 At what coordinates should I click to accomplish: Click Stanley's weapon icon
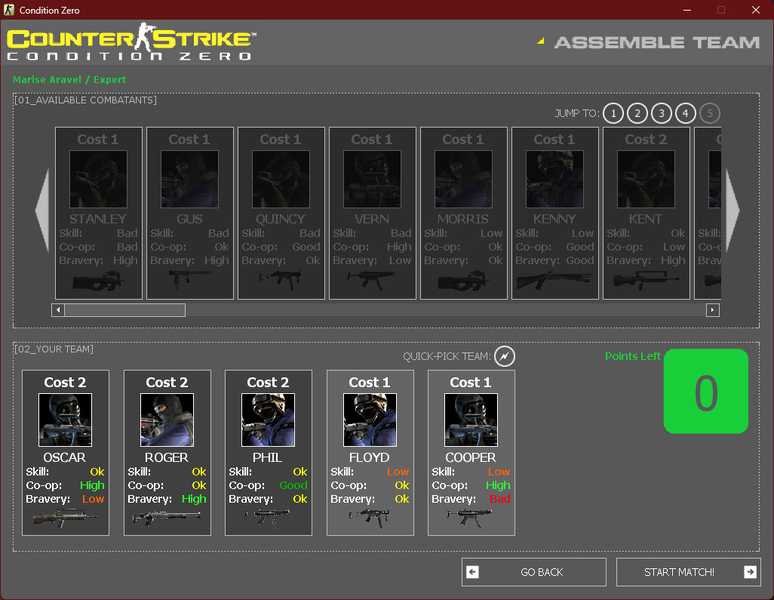tap(98, 281)
